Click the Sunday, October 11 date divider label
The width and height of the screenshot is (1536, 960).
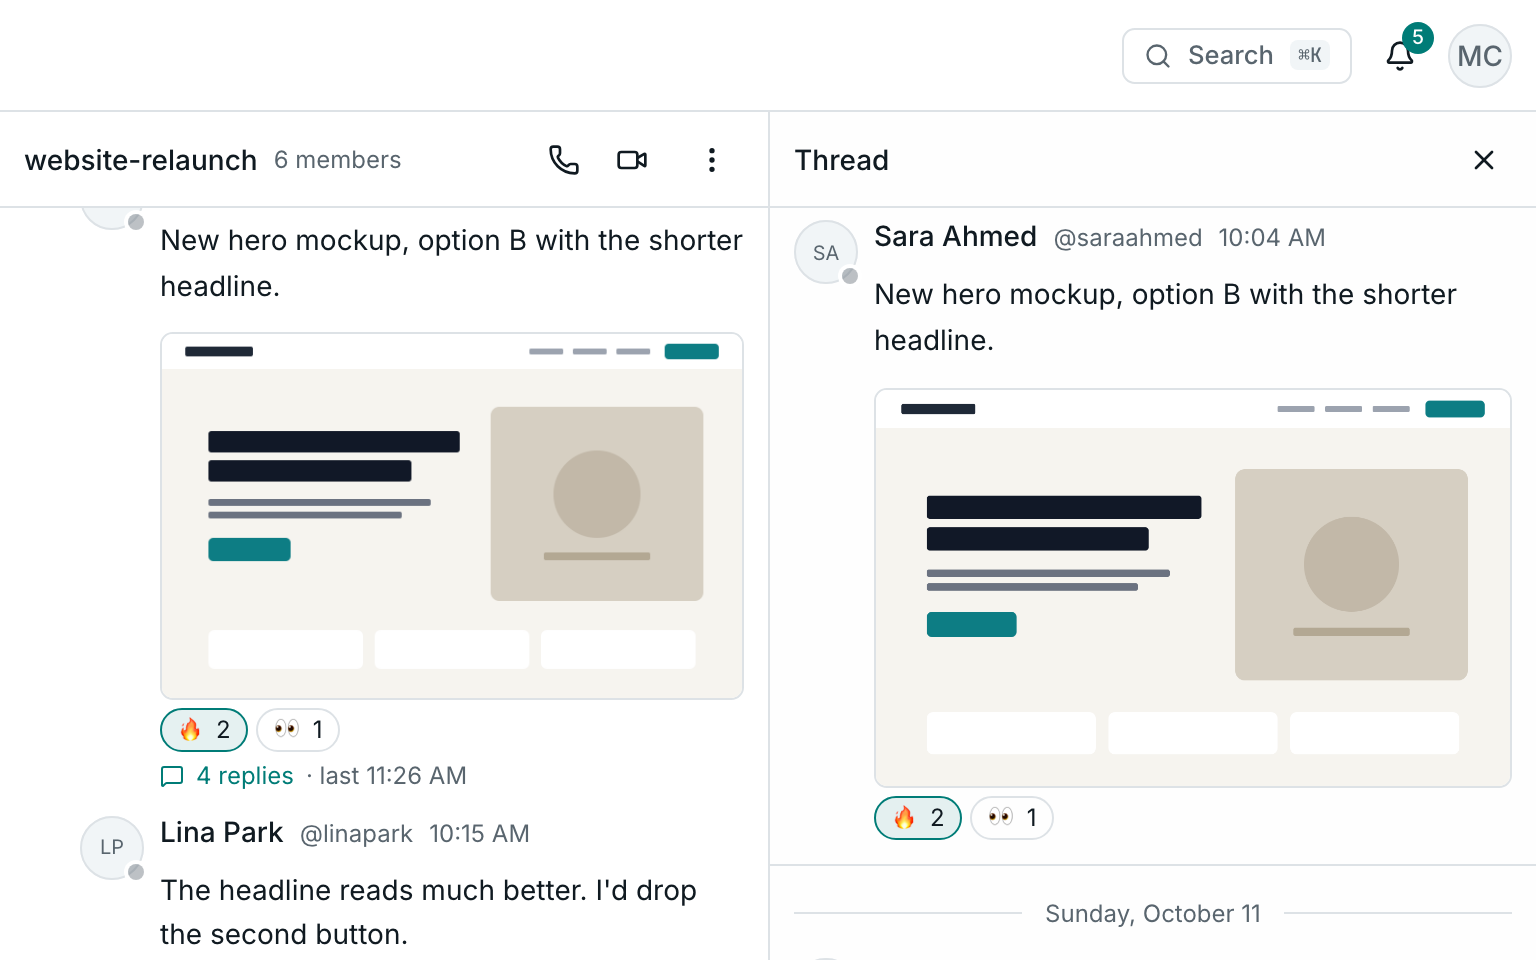(x=1153, y=914)
